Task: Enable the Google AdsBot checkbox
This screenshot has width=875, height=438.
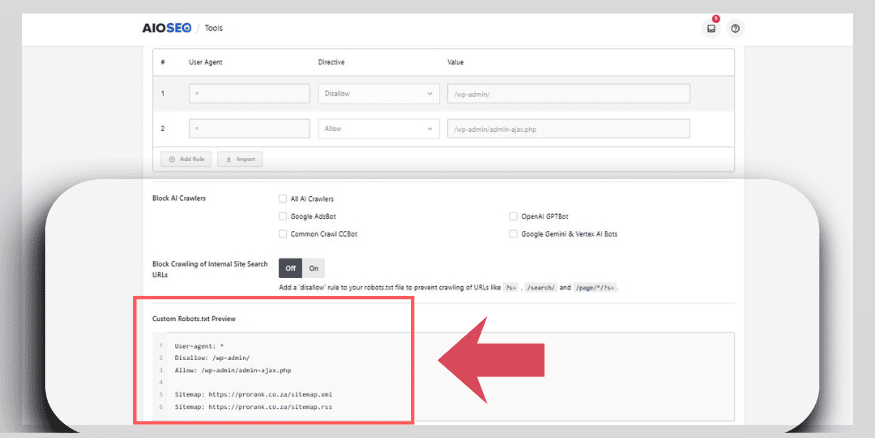Action: (282, 216)
